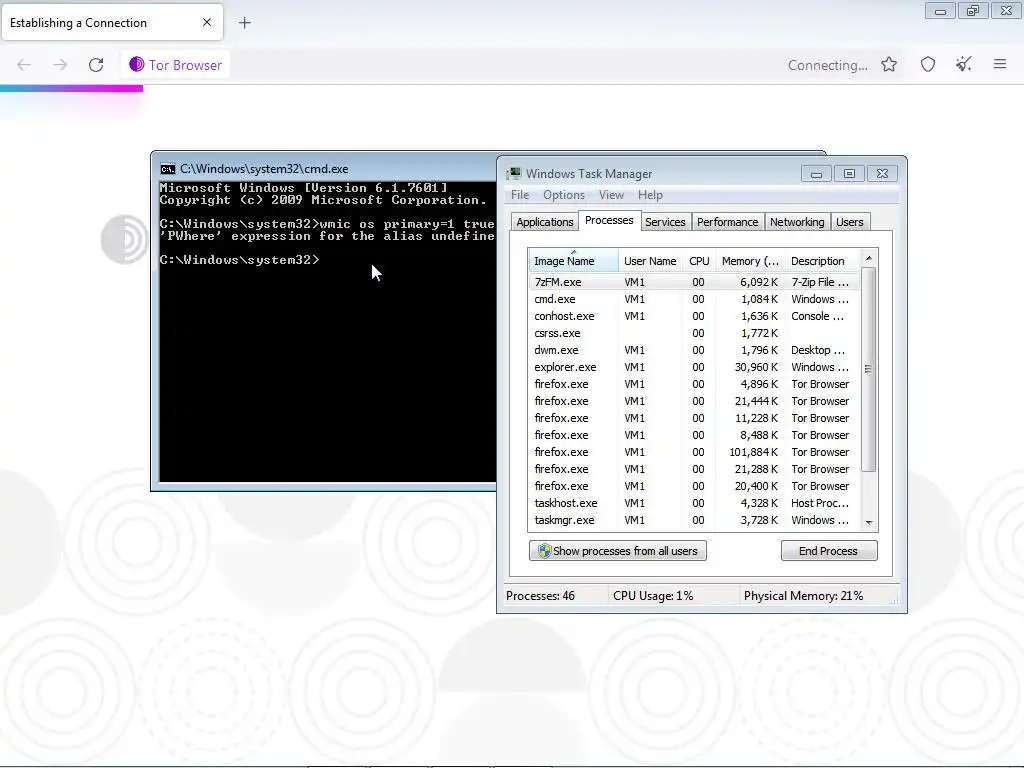Sort processes by Description column header
The image size is (1024, 768).
click(822, 261)
